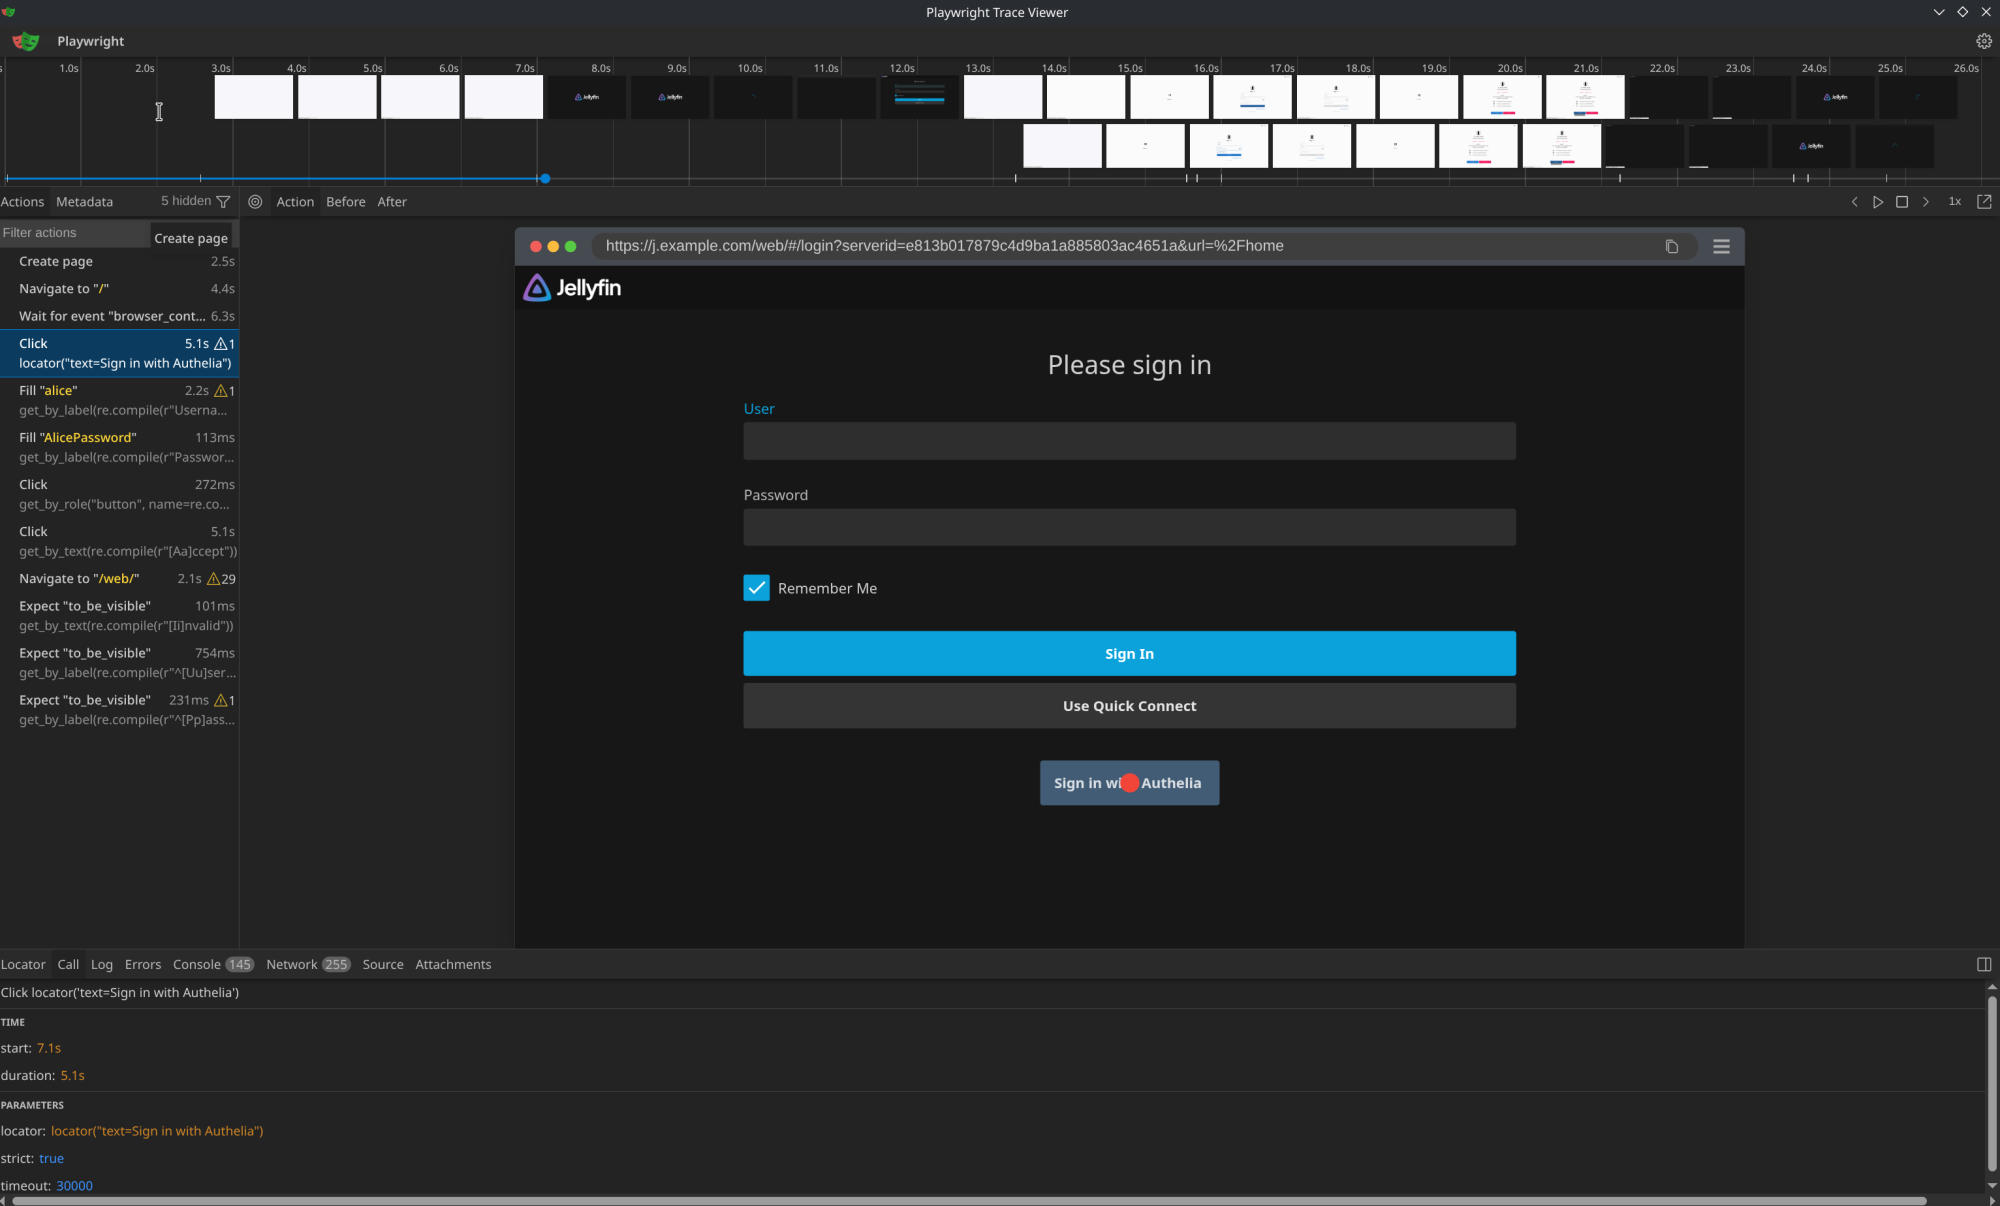Click the Use Quick Connect button

[1129, 706]
